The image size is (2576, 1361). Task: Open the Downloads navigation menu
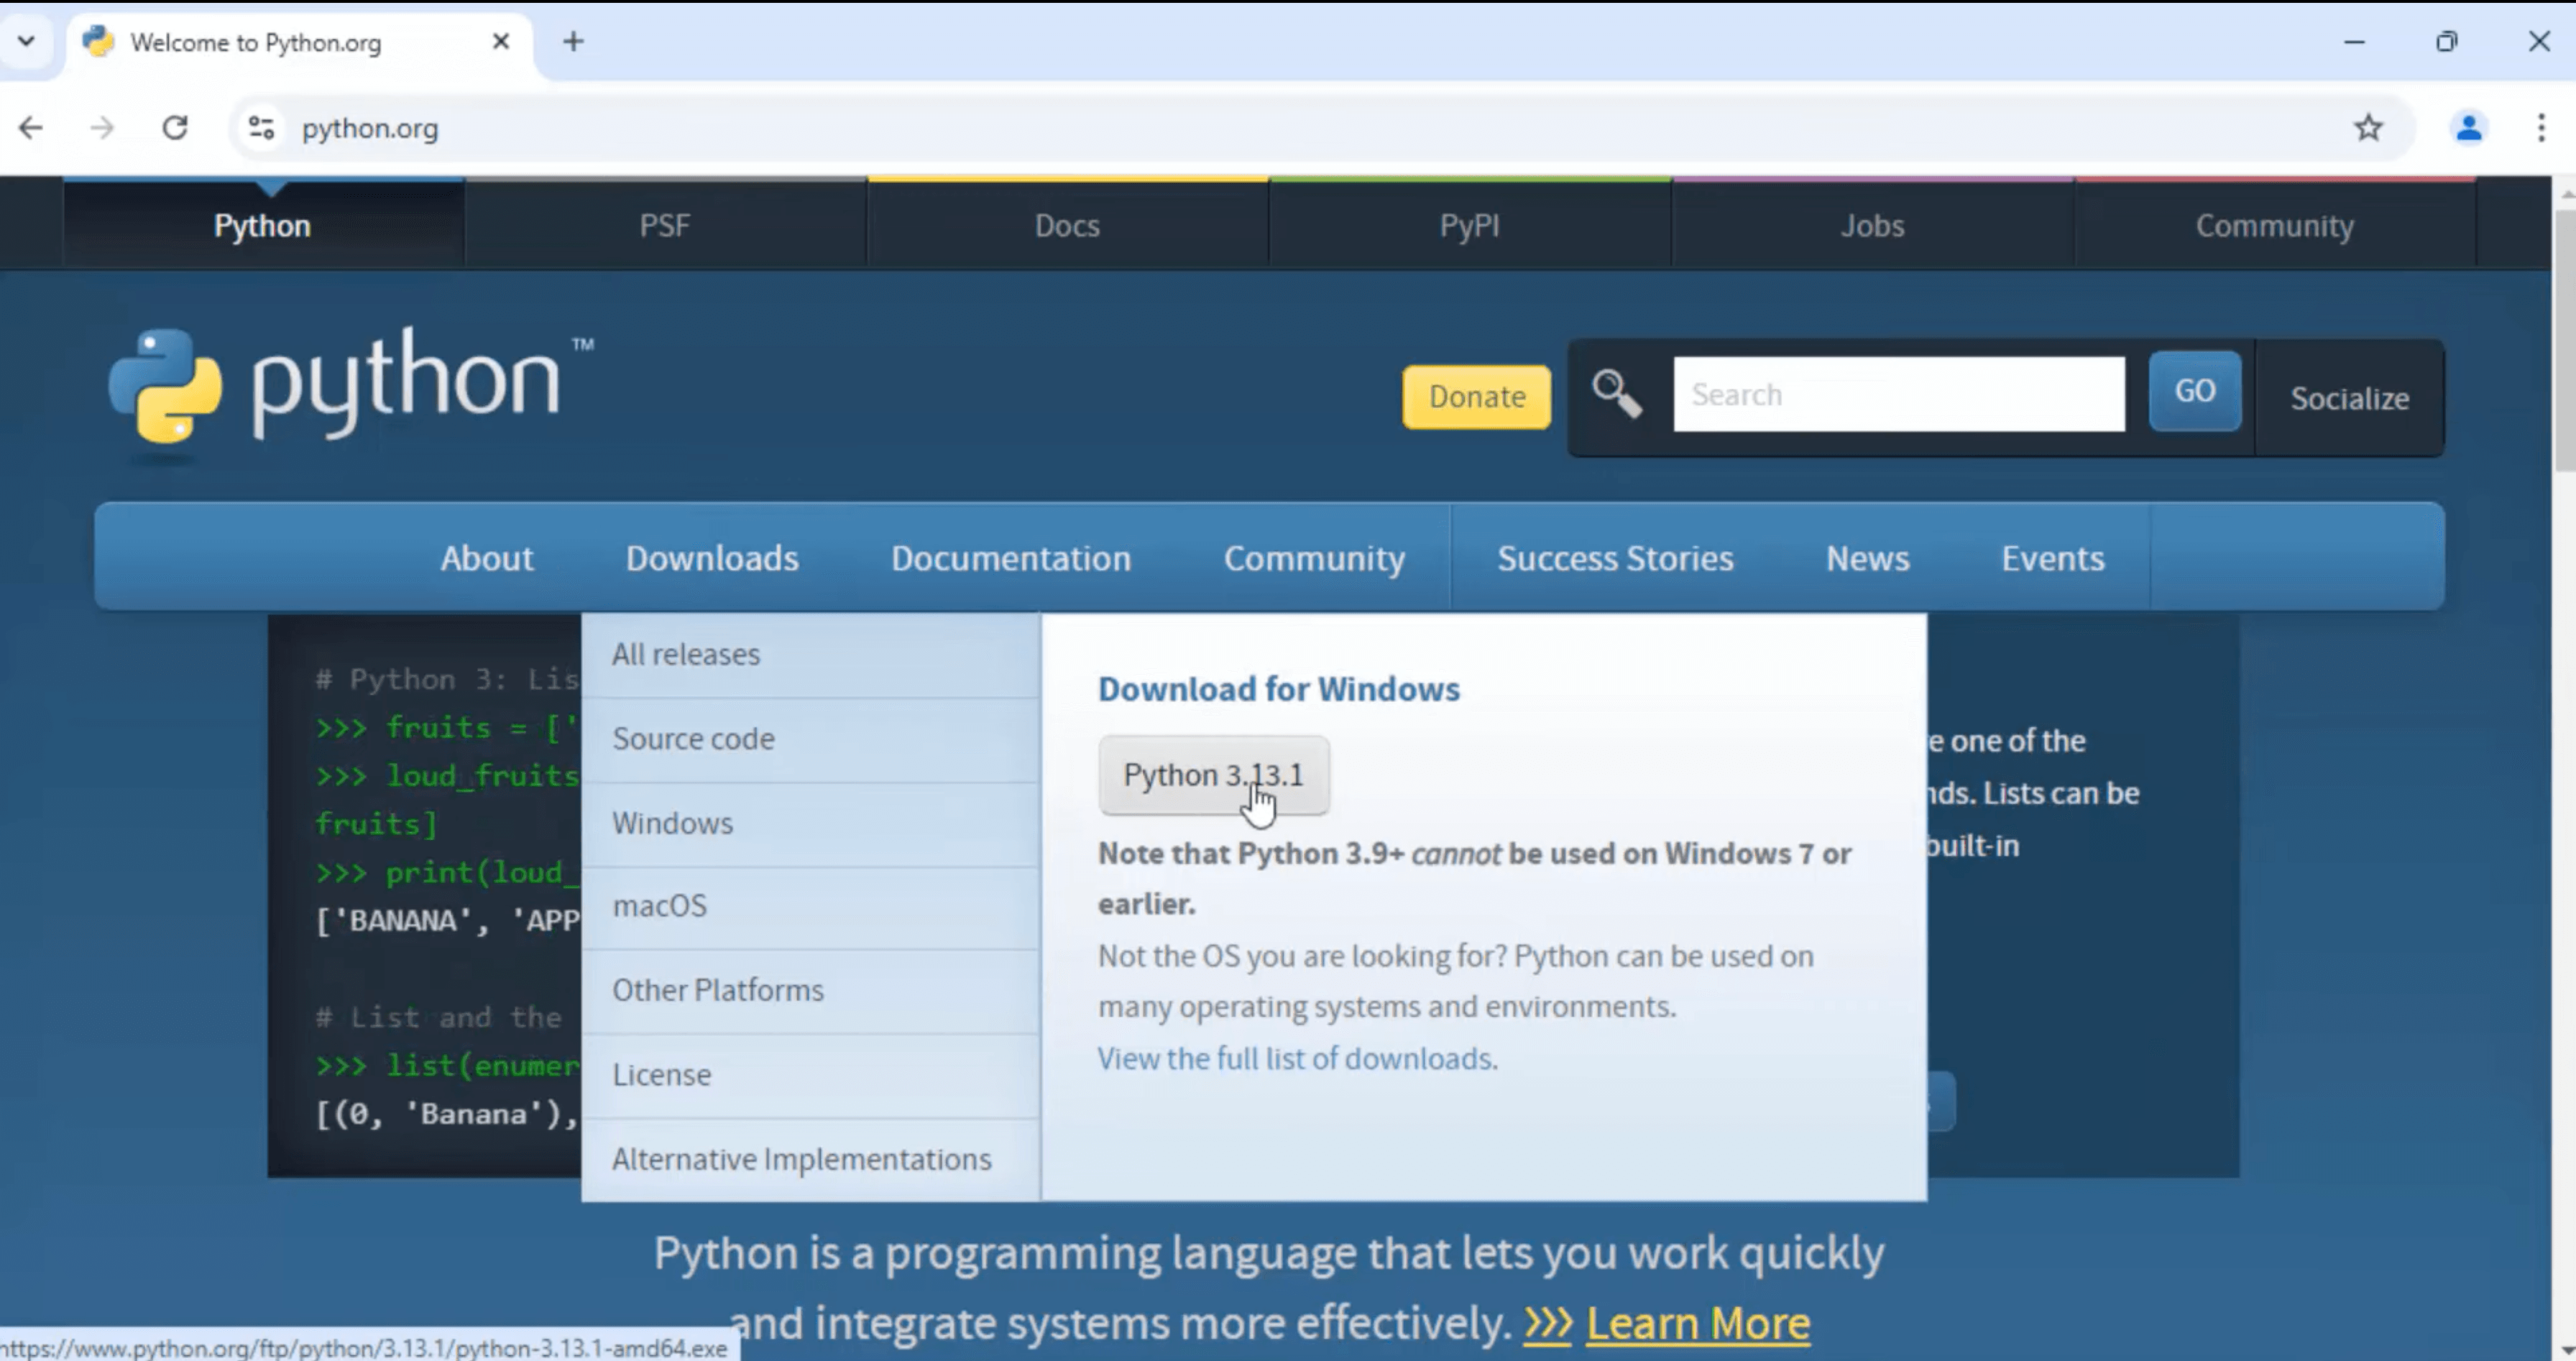coord(712,558)
